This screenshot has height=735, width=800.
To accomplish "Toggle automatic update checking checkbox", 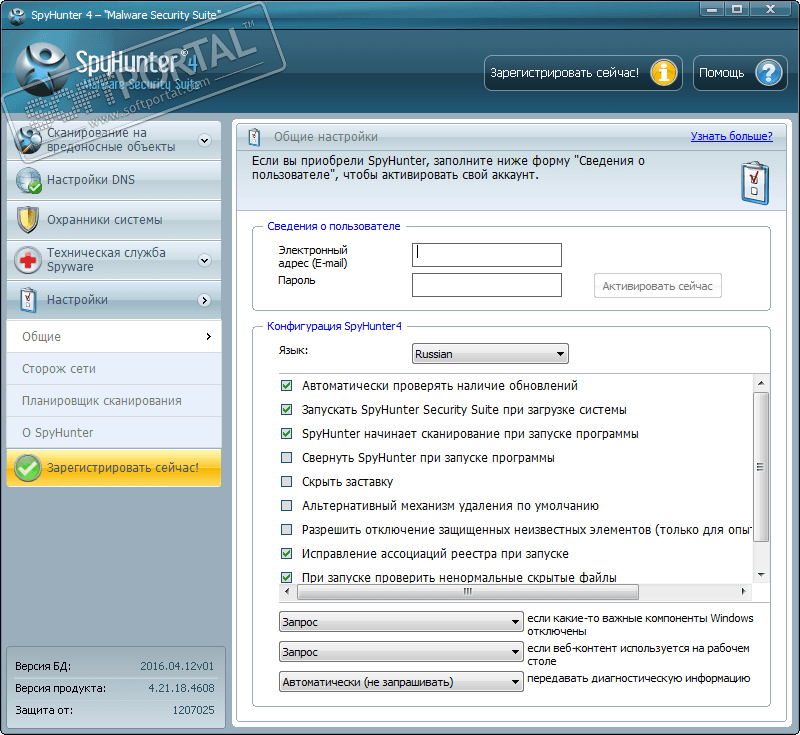I will 287,386.
